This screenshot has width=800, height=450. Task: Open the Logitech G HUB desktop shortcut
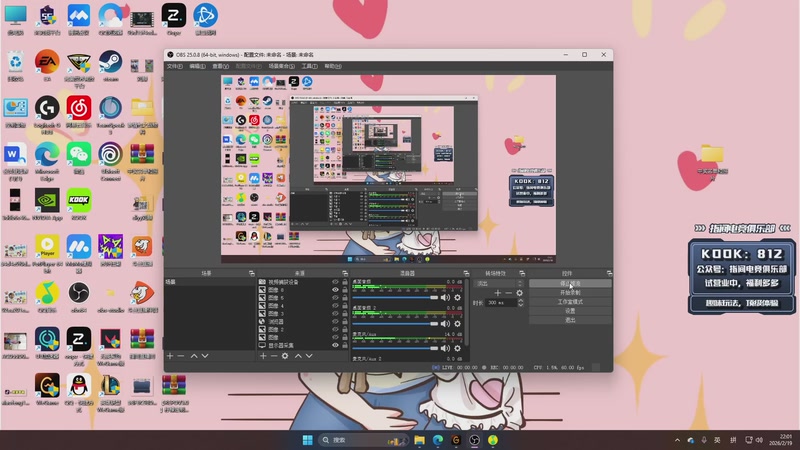coord(47,115)
